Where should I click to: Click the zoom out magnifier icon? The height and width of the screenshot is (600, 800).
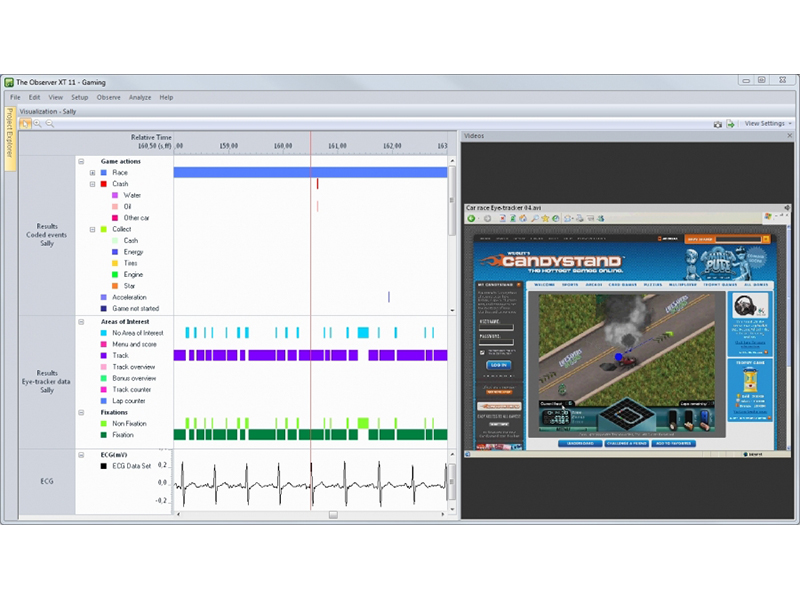49,124
